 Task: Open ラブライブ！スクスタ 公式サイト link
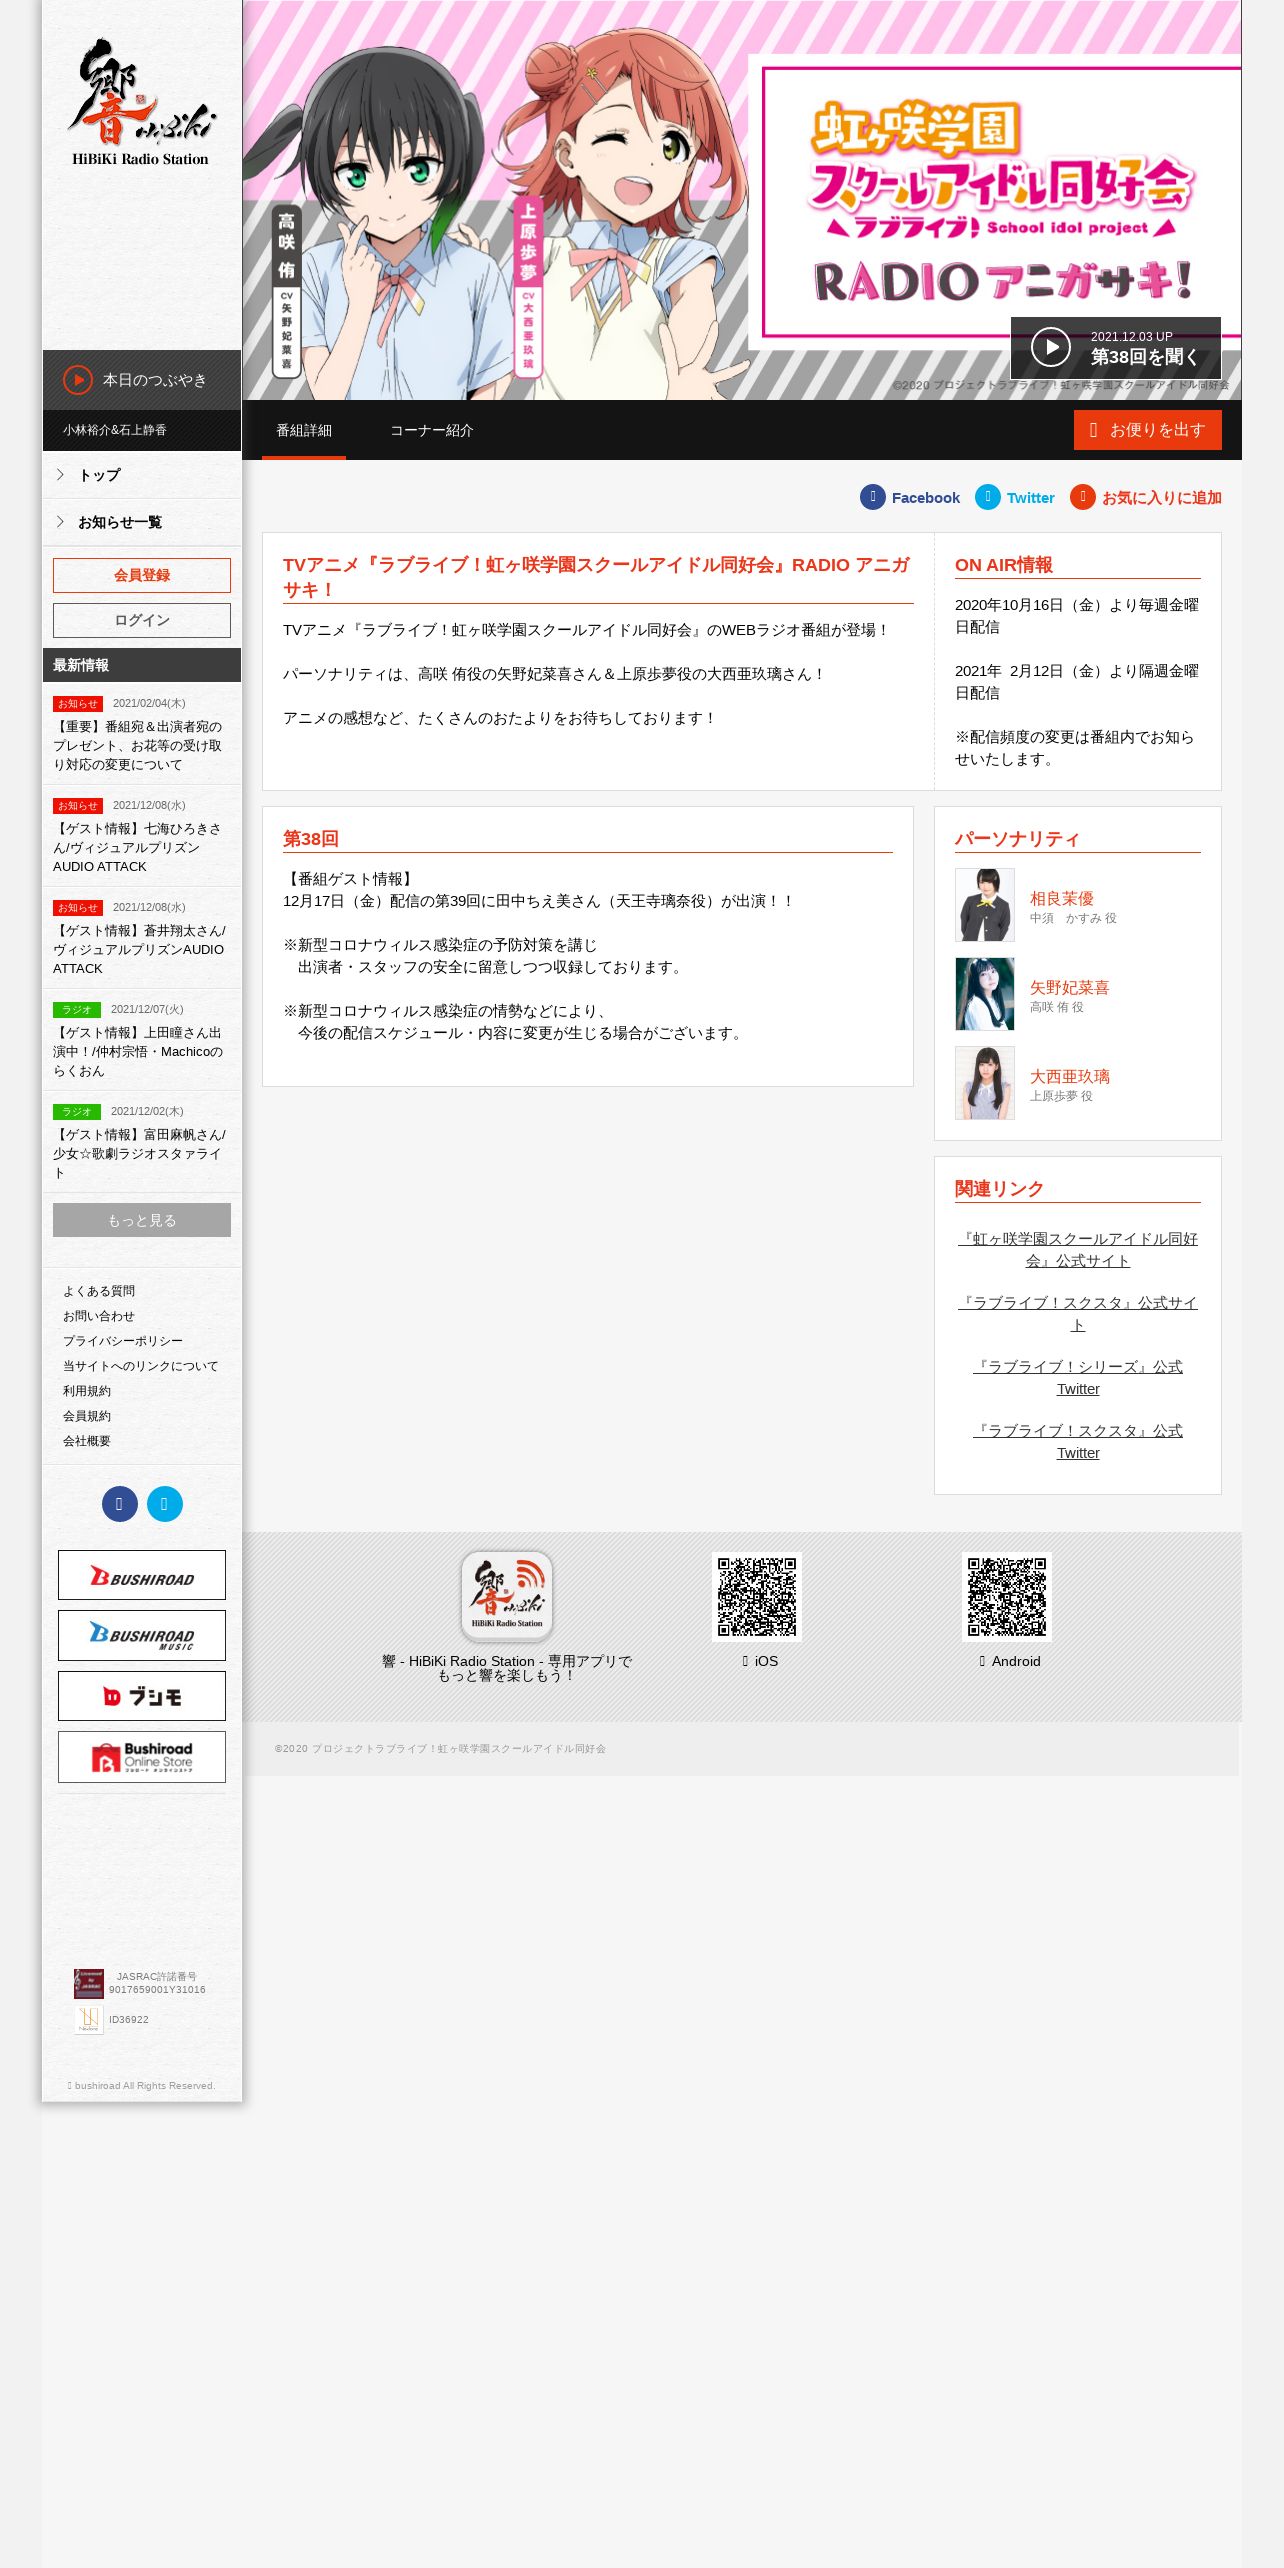click(x=1078, y=1314)
